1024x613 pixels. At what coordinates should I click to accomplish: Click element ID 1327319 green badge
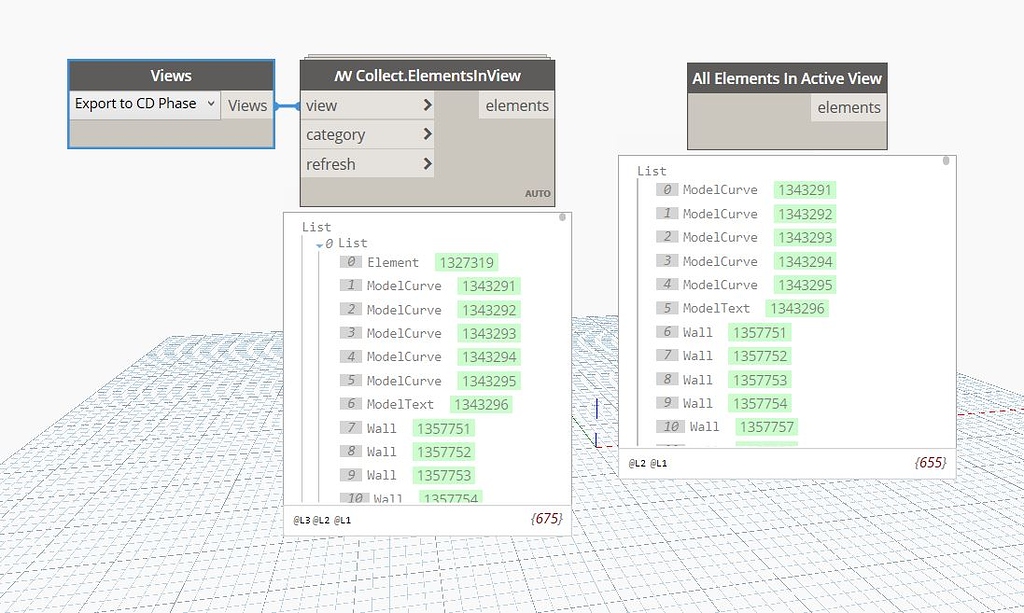click(x=466, y=262)
